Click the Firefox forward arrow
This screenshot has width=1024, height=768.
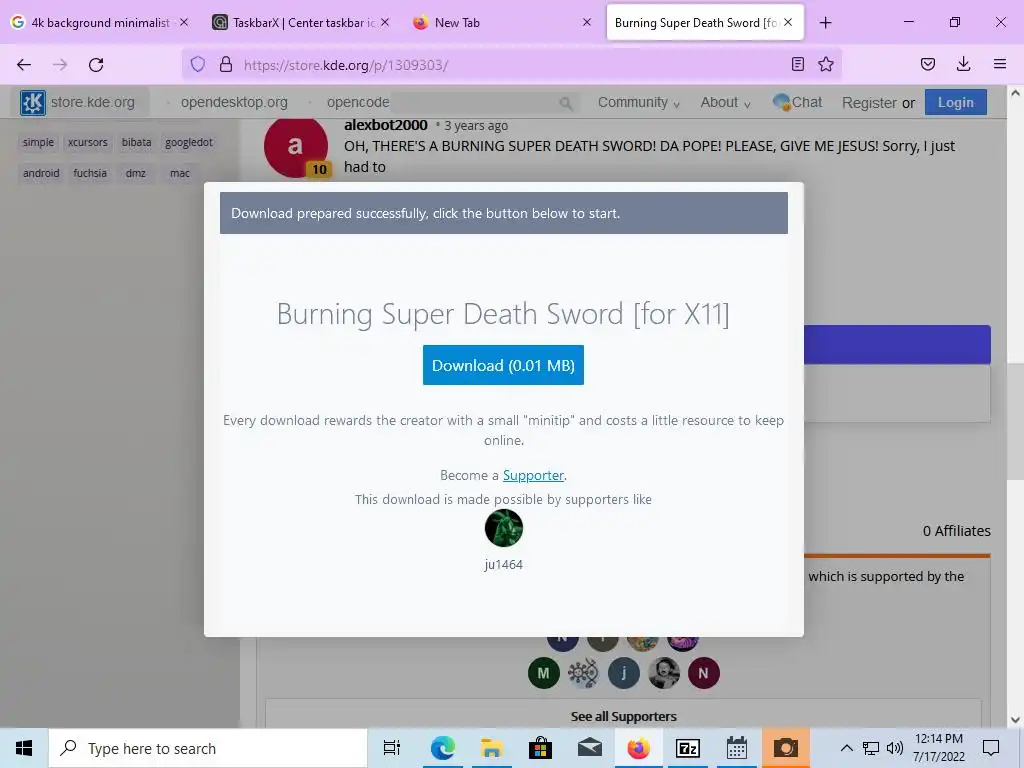(x=60, y=65)
